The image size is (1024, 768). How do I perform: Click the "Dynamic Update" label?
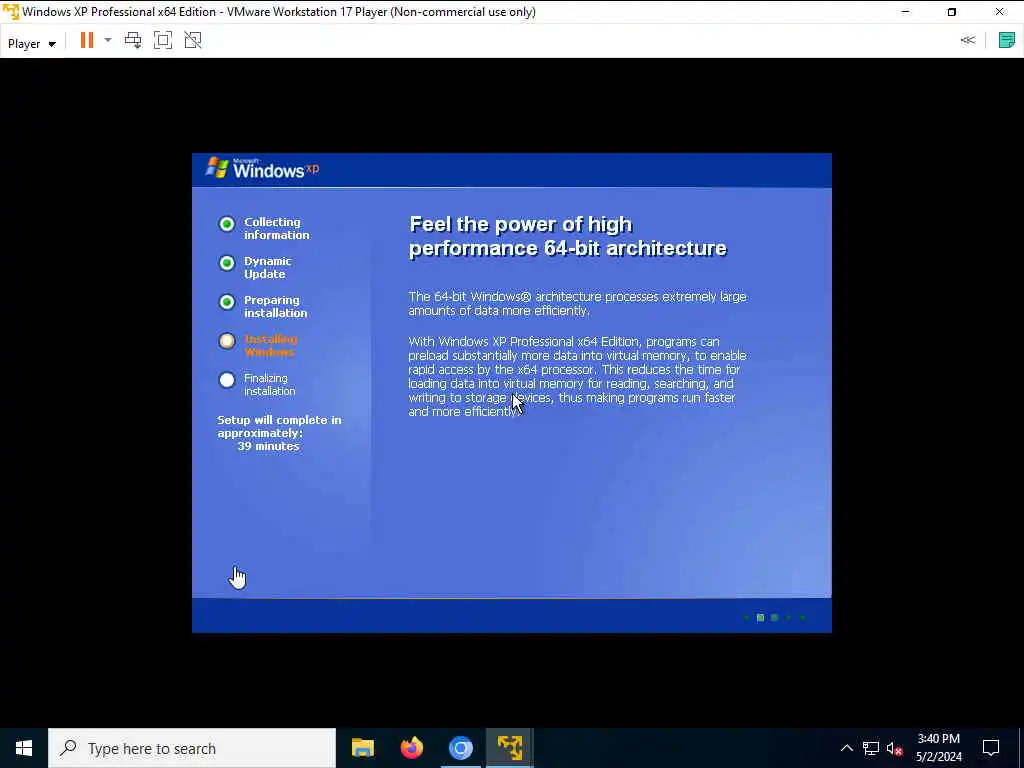coord(268,267)
